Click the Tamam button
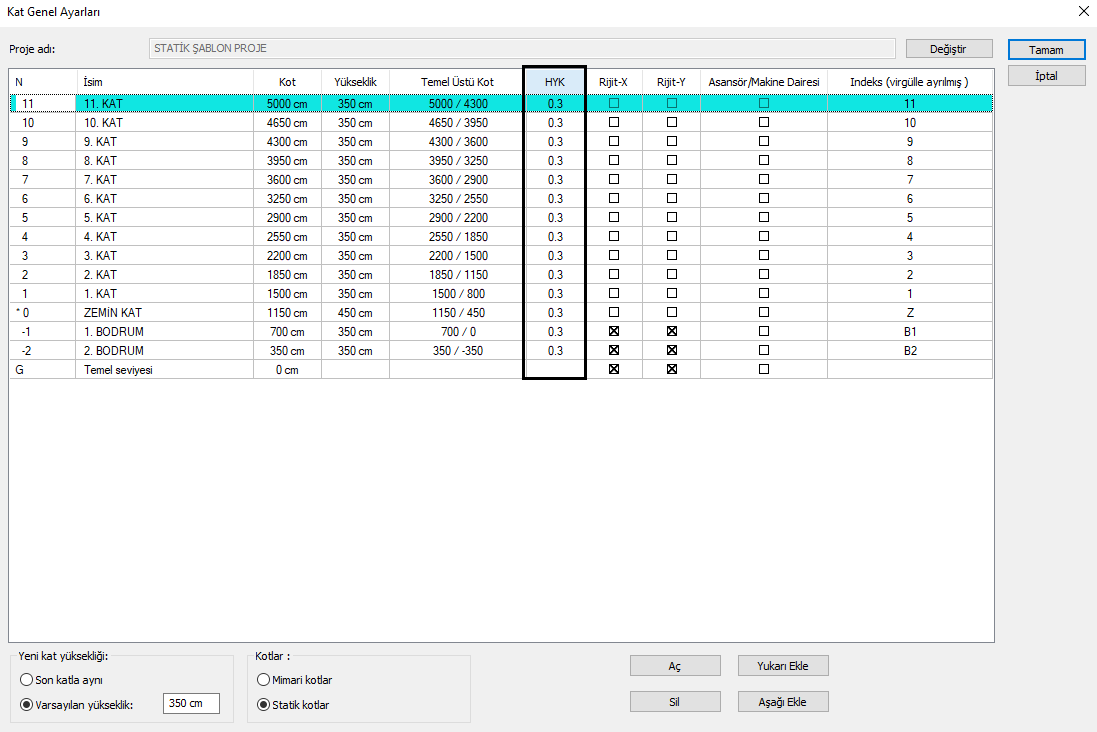 tap(1046, 50)
